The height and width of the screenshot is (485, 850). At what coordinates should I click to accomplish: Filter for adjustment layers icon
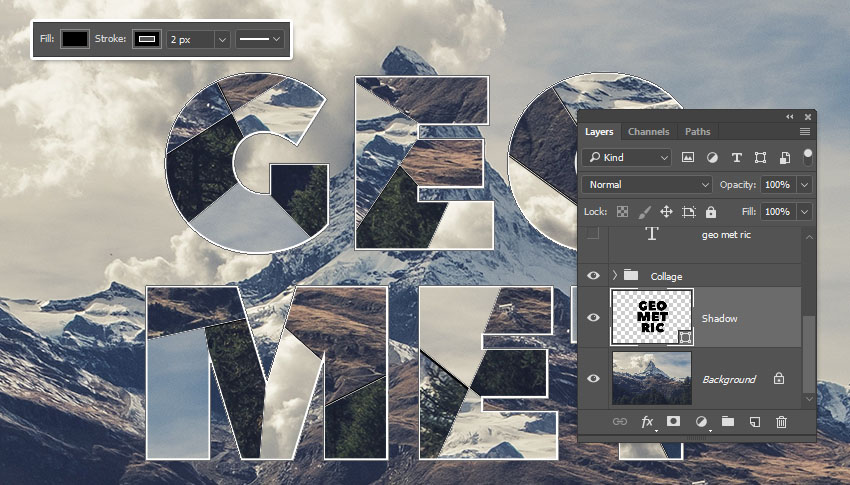click(x=712, y=158)
